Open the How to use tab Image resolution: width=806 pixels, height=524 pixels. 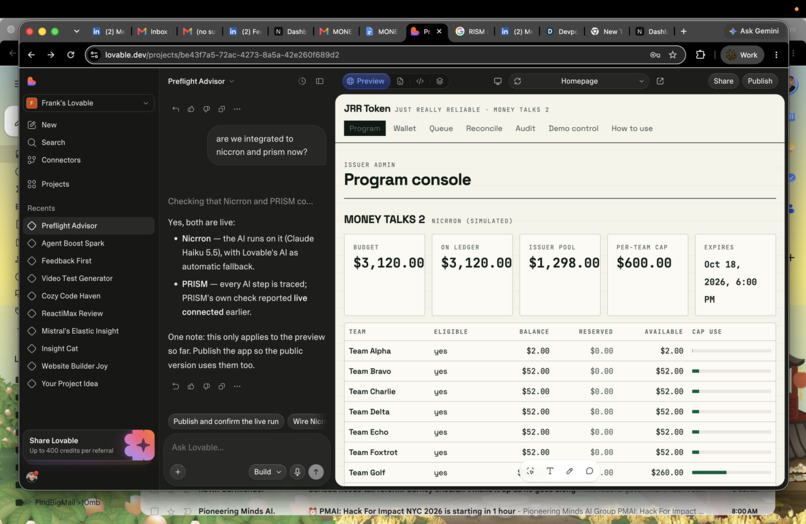(x=632, y=129)
